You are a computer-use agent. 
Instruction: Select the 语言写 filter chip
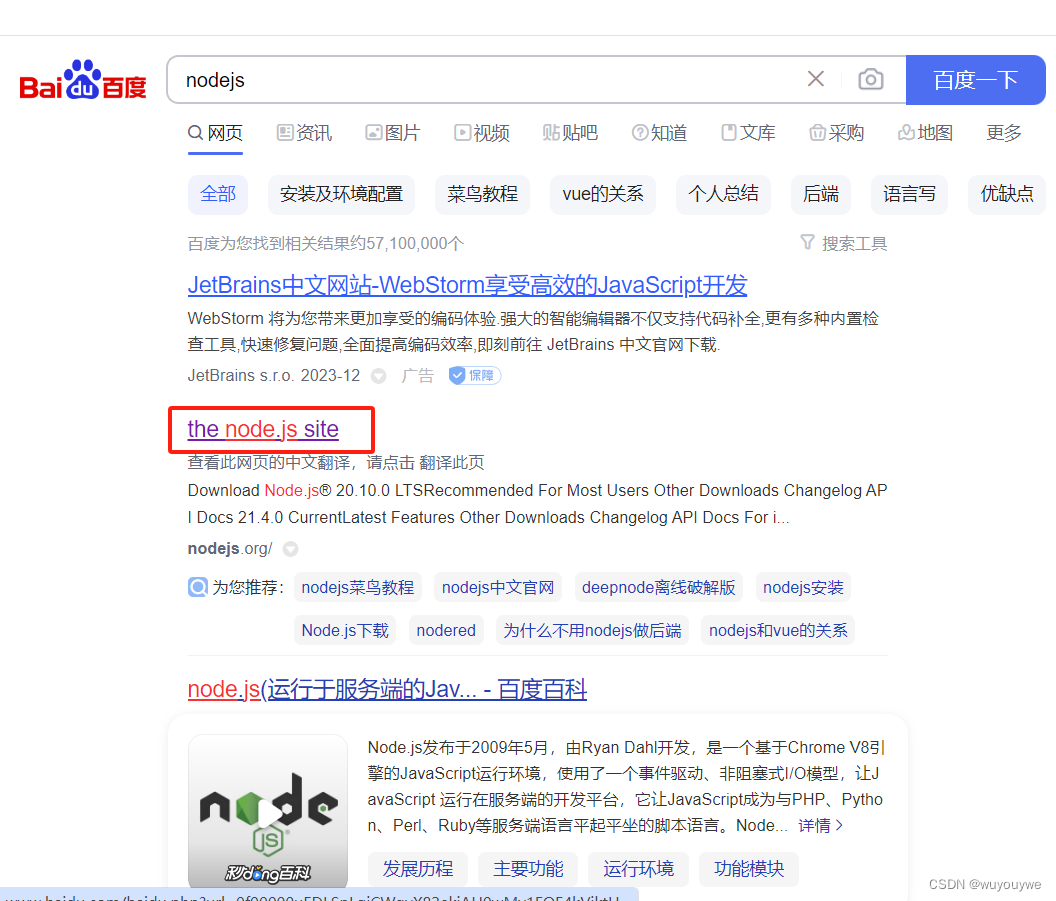pyautogui.click(x=909, y=195)
